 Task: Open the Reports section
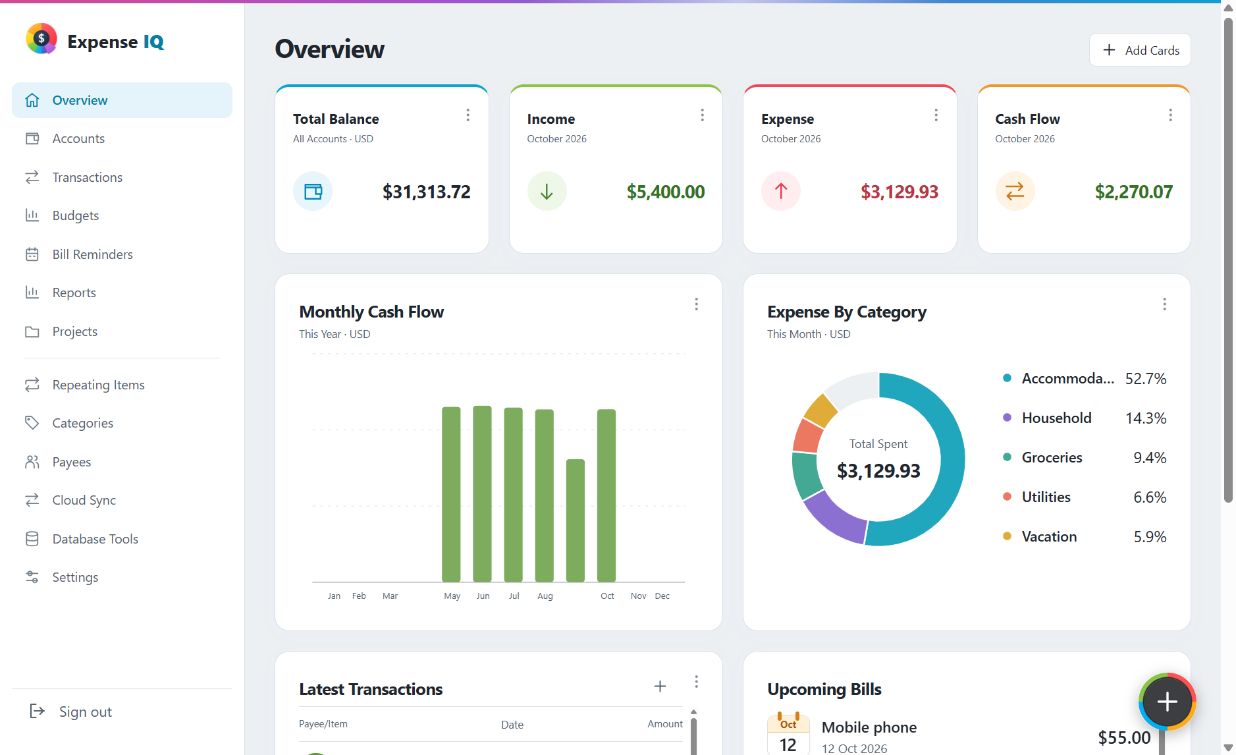point(122,293)
